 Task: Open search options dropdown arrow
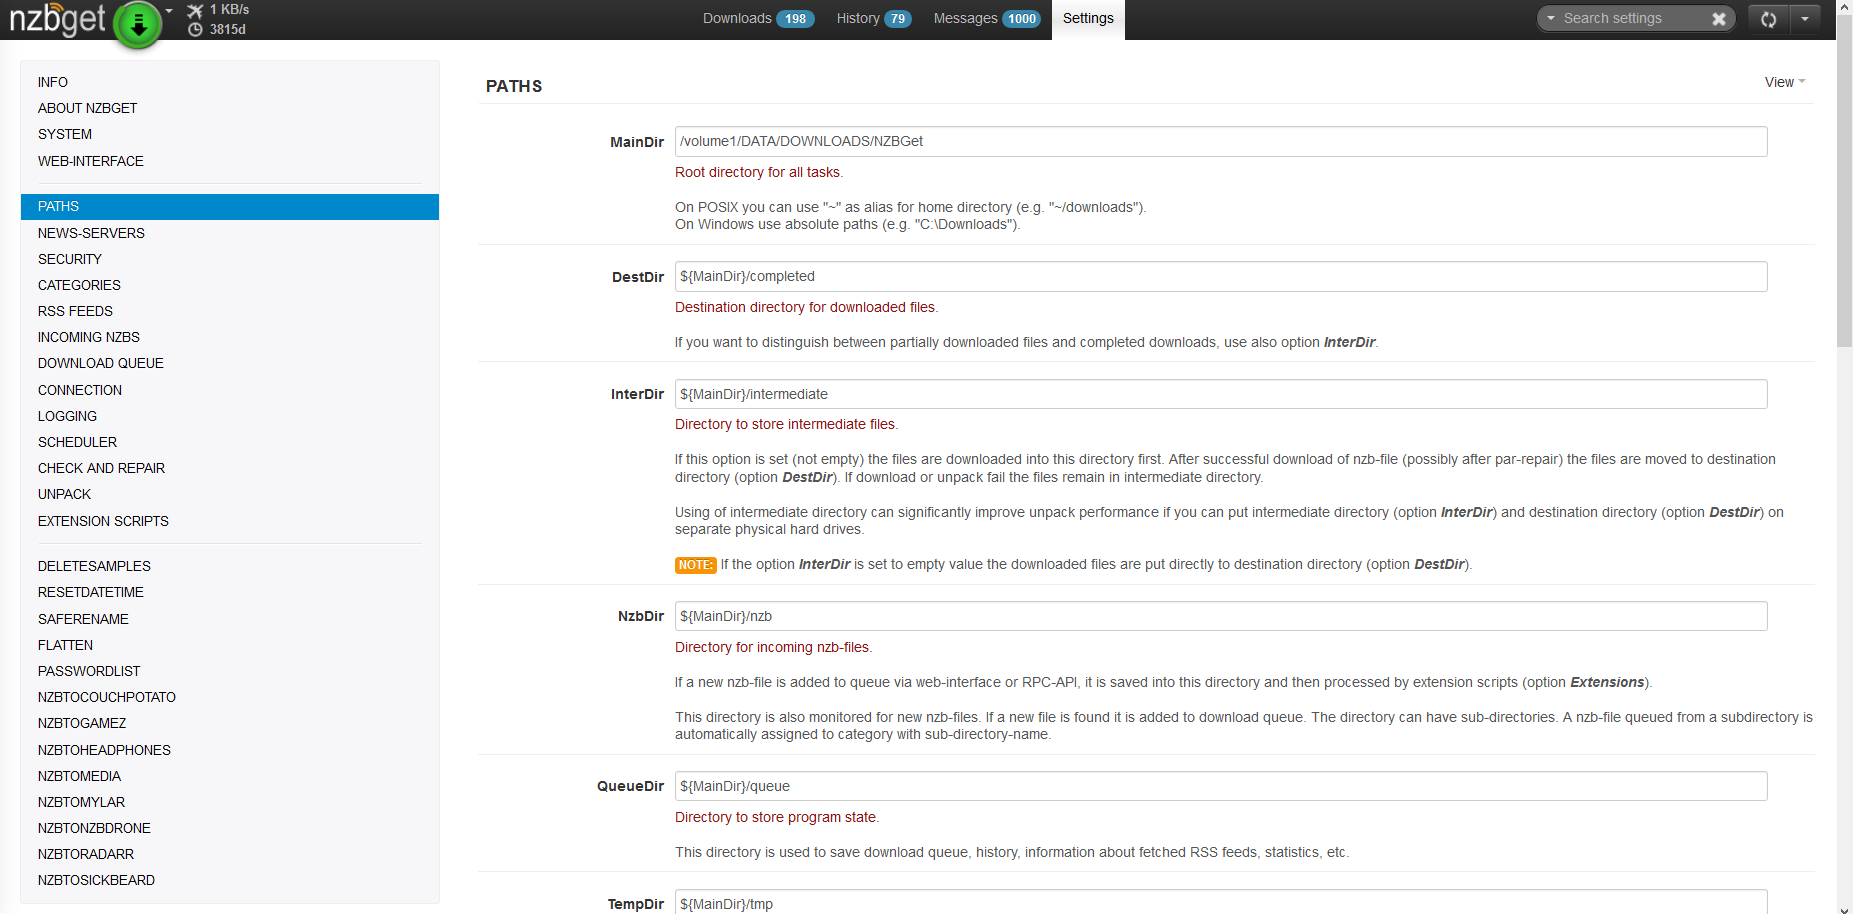pos(1551,18)
